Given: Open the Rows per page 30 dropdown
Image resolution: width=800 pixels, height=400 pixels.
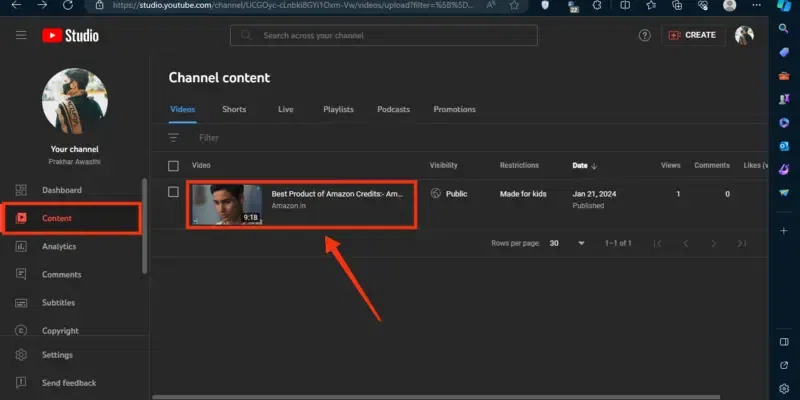Looking at the screenshot, I should click(x=567, y=243).
